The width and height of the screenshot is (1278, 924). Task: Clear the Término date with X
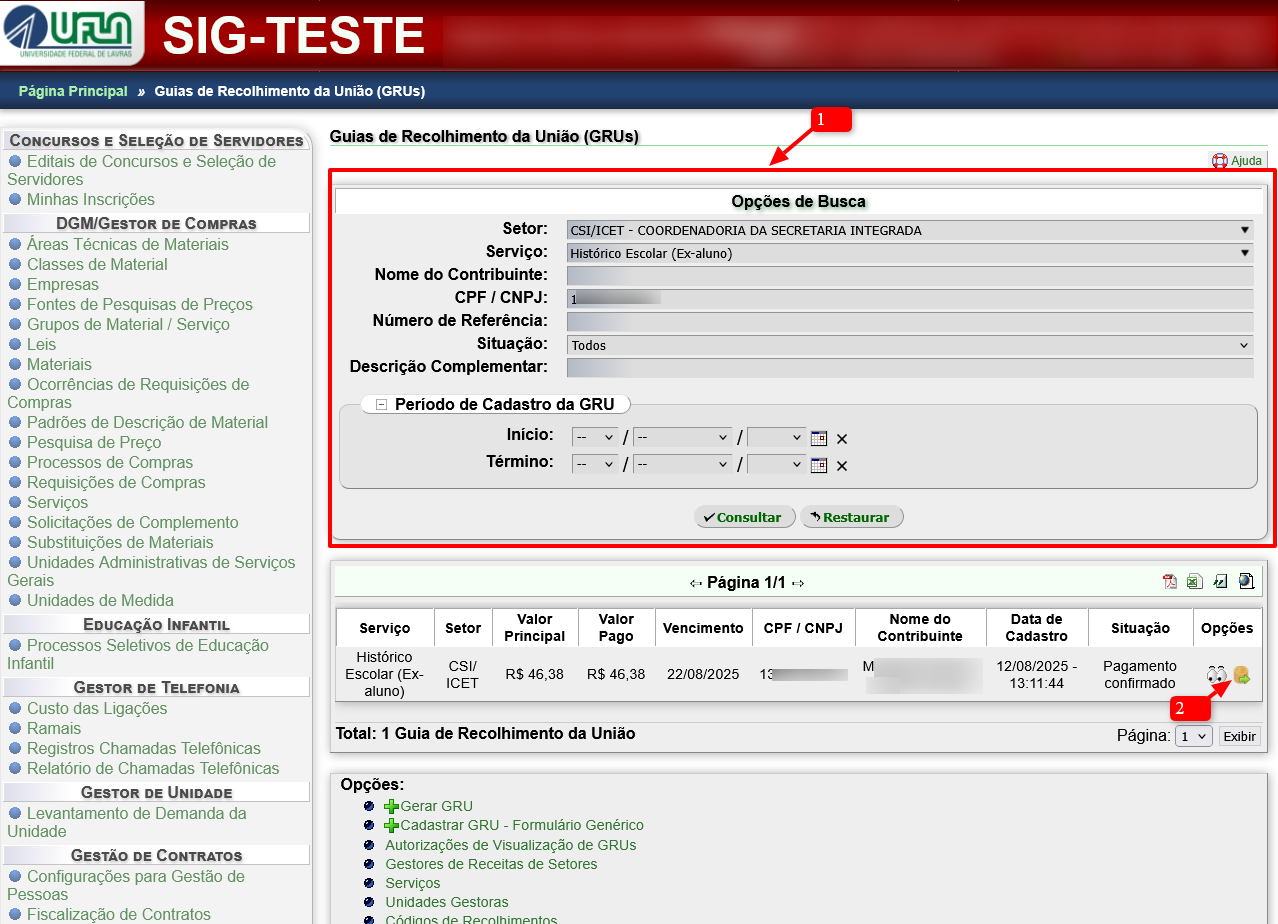[842, 466]
